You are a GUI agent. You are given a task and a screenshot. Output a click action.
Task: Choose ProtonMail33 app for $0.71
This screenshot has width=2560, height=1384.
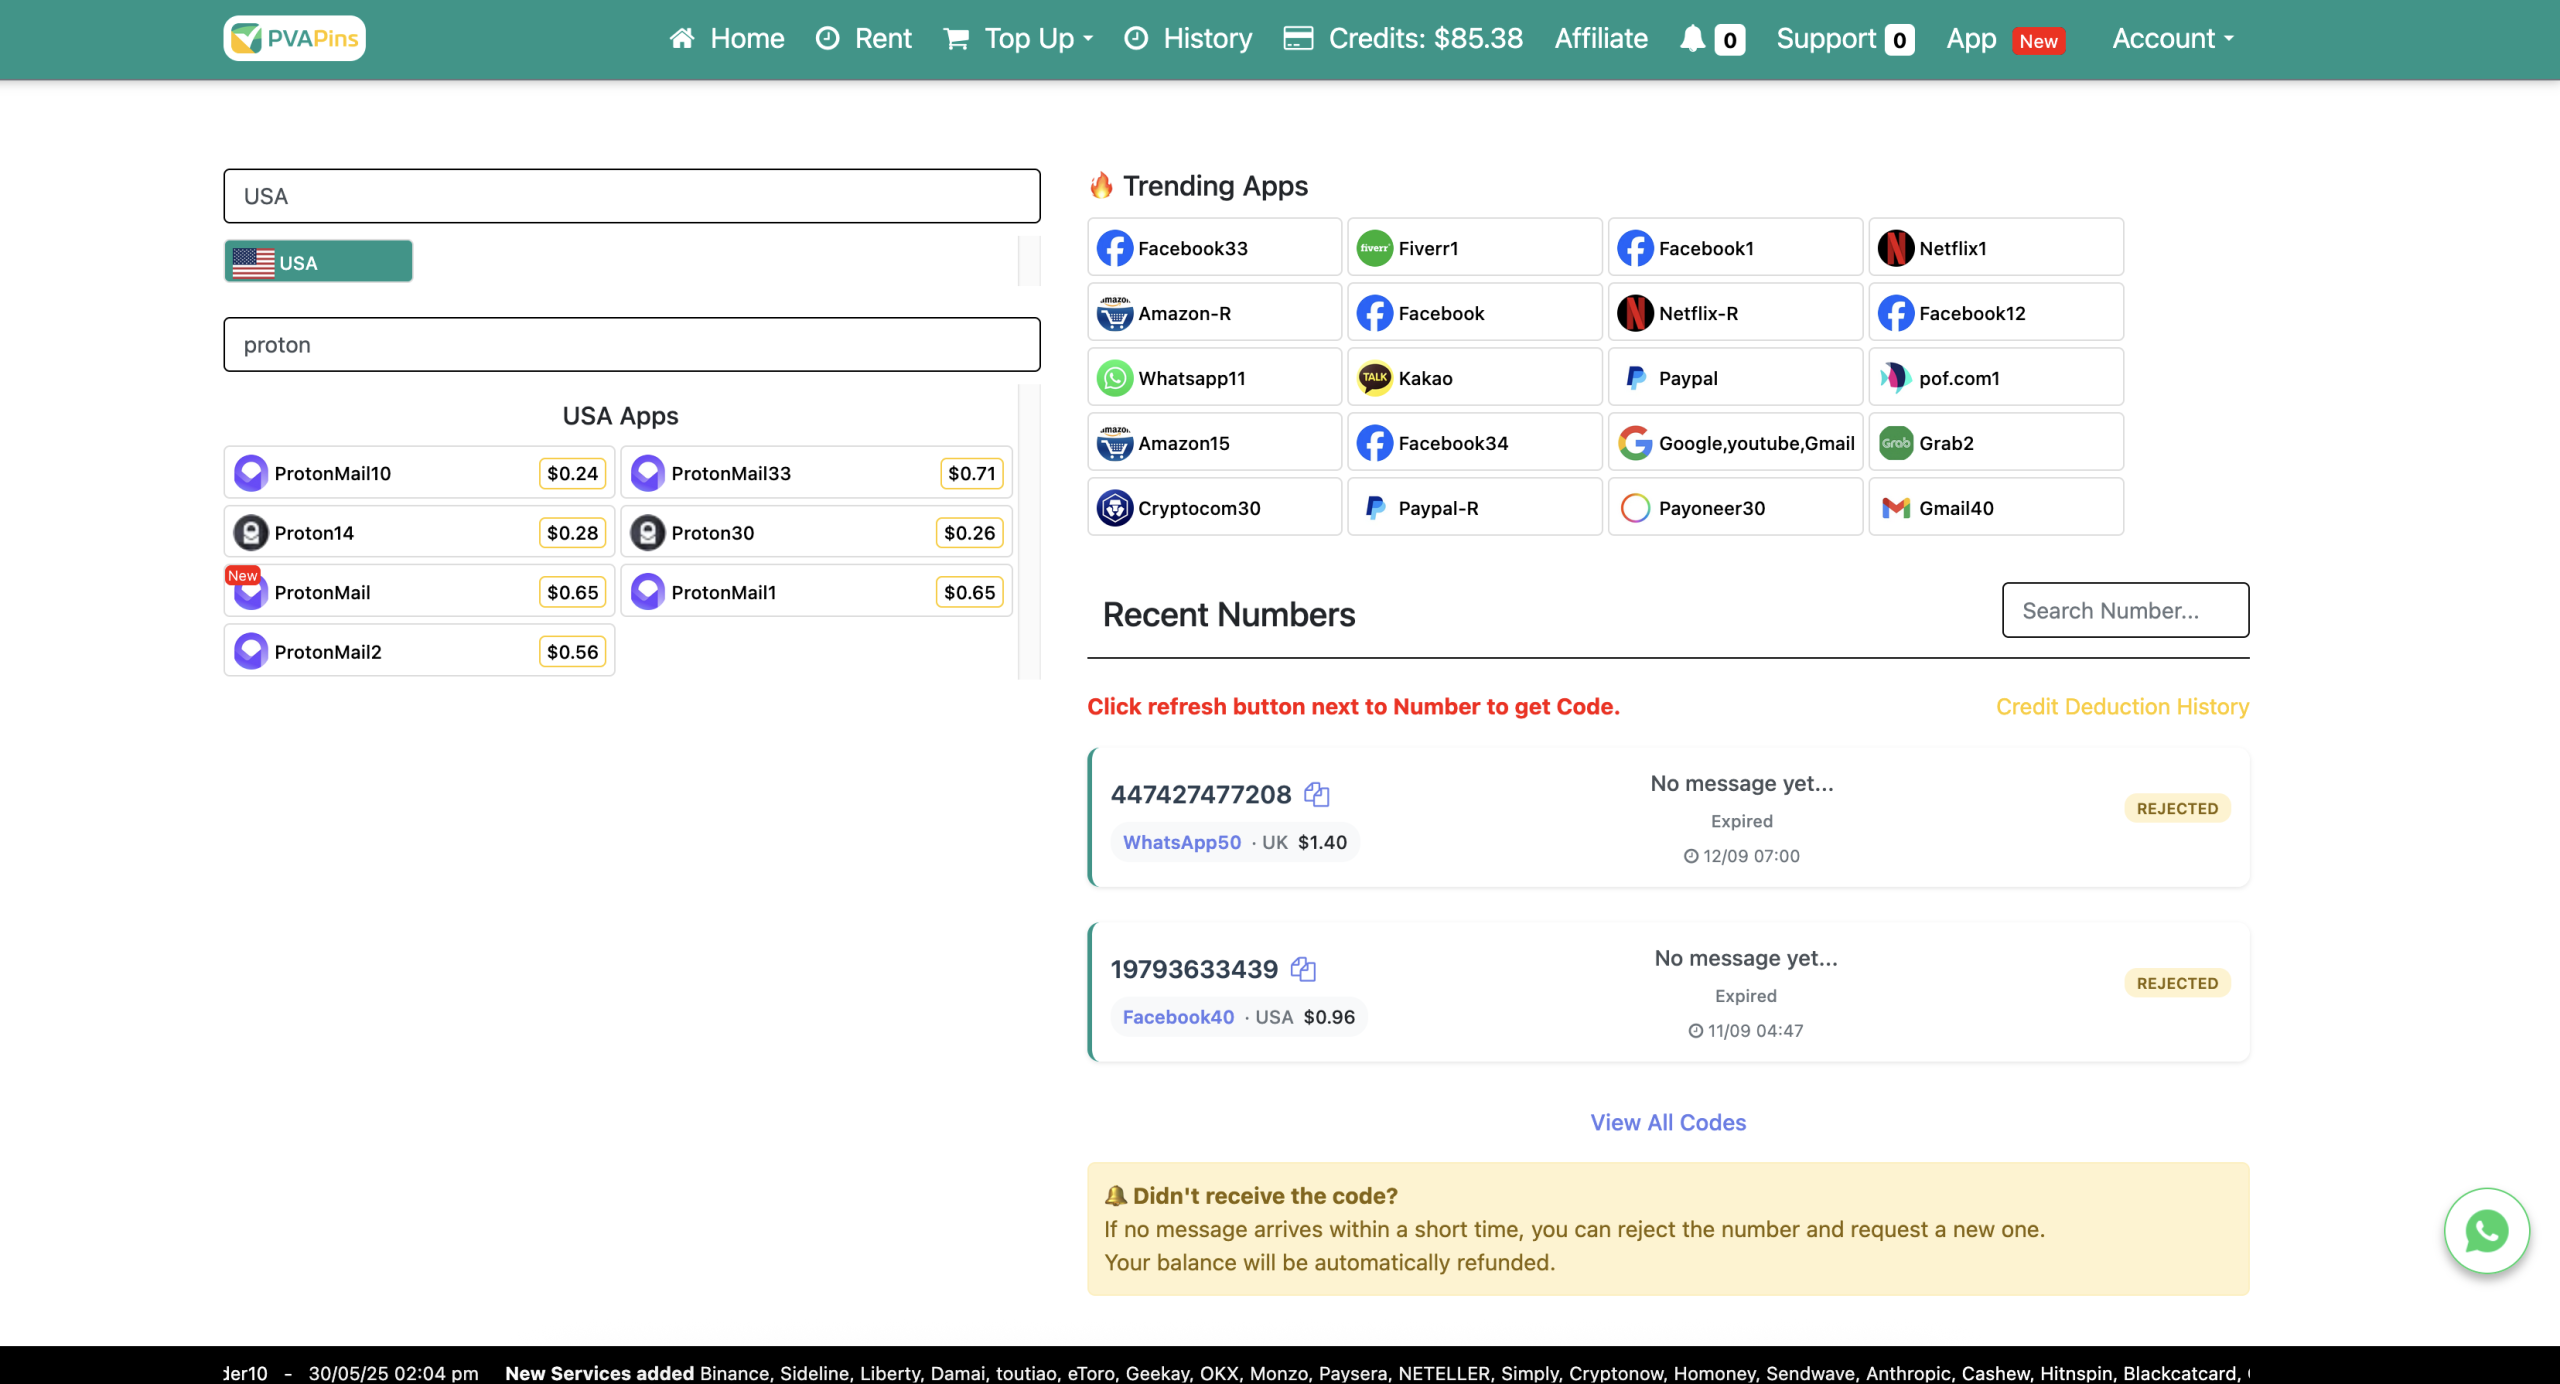tap(816, 473)
